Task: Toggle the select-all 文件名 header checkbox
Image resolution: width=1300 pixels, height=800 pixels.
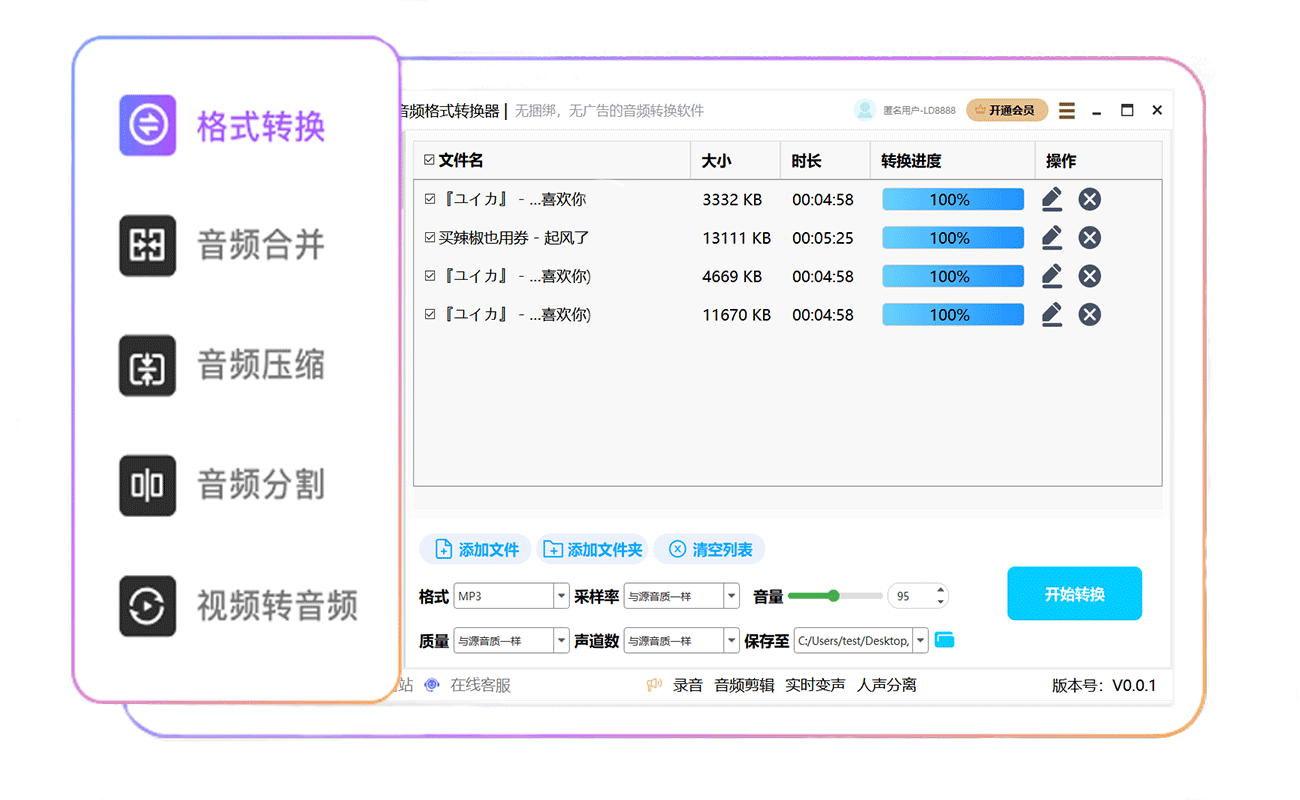Action: 429,160
